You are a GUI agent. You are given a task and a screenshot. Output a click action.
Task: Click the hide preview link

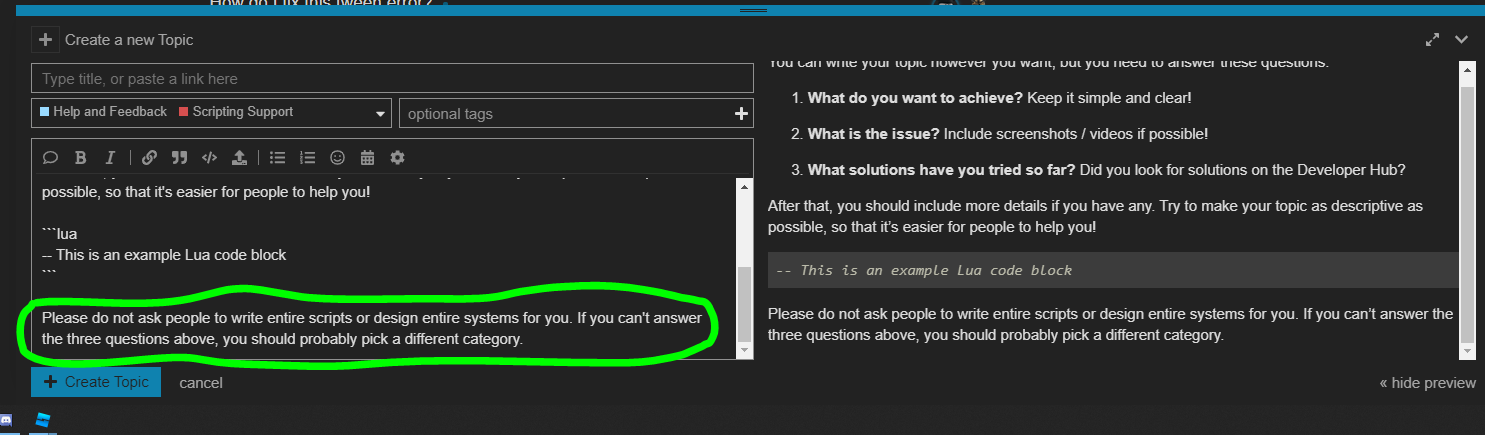tap(1427, 383)
